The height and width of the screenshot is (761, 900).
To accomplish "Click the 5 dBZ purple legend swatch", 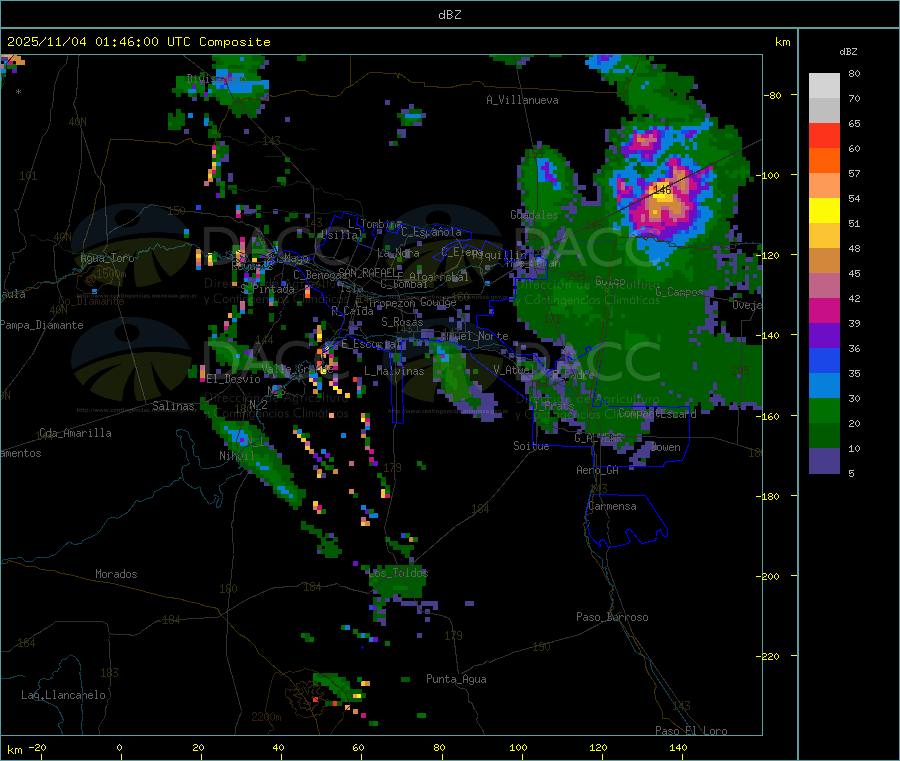I will tap(824, 461).
